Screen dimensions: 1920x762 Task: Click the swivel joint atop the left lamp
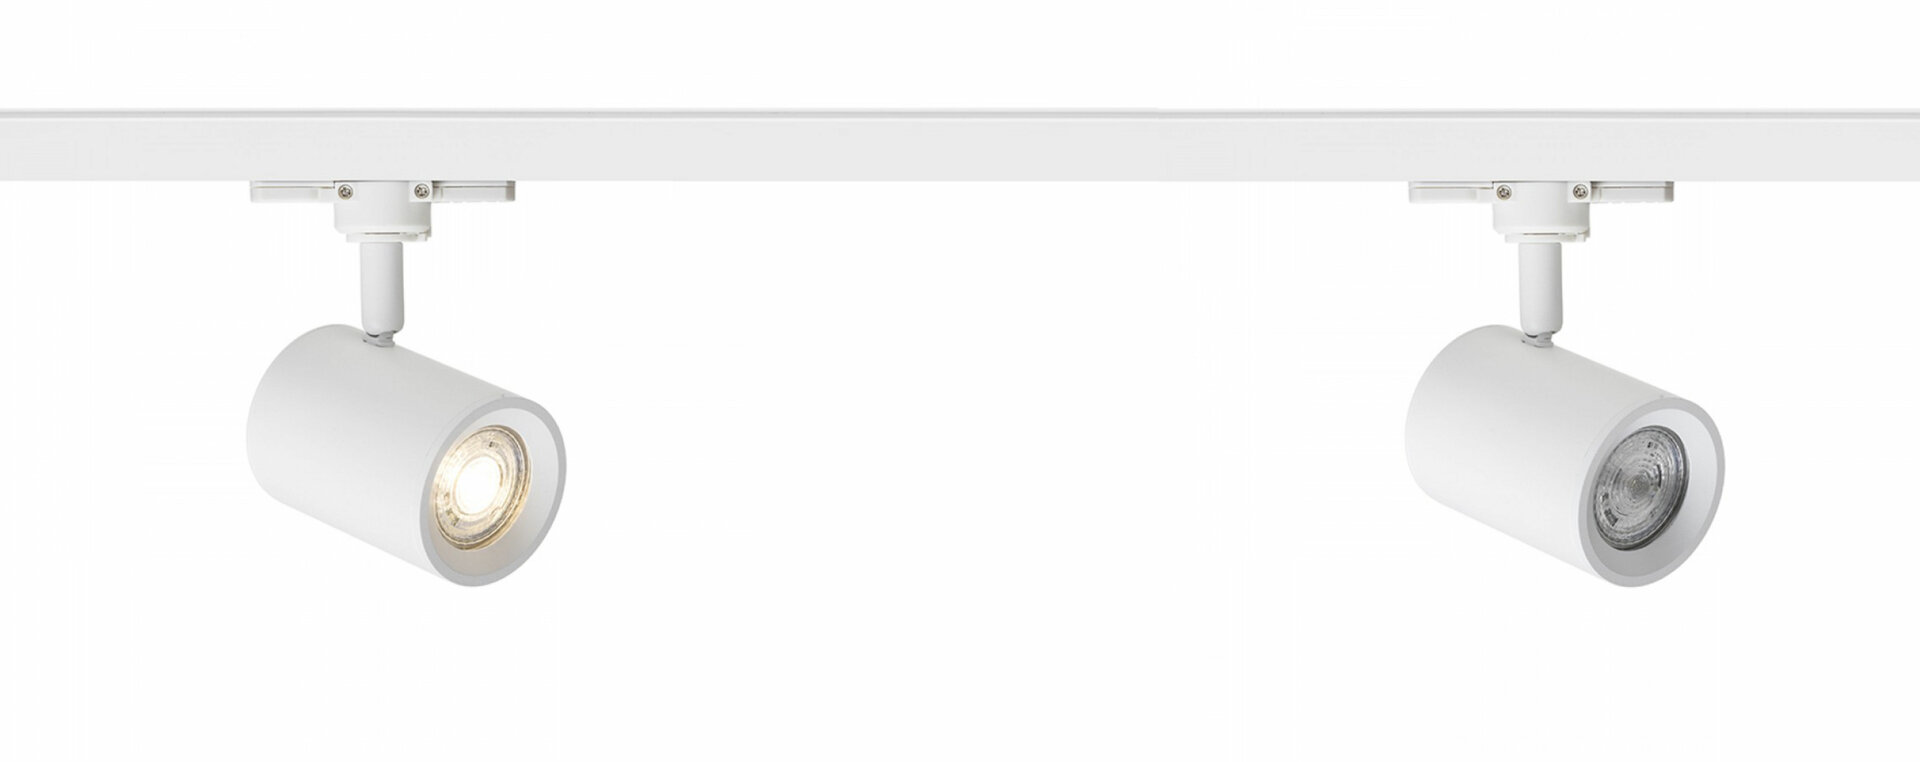[x=380, y=337]
